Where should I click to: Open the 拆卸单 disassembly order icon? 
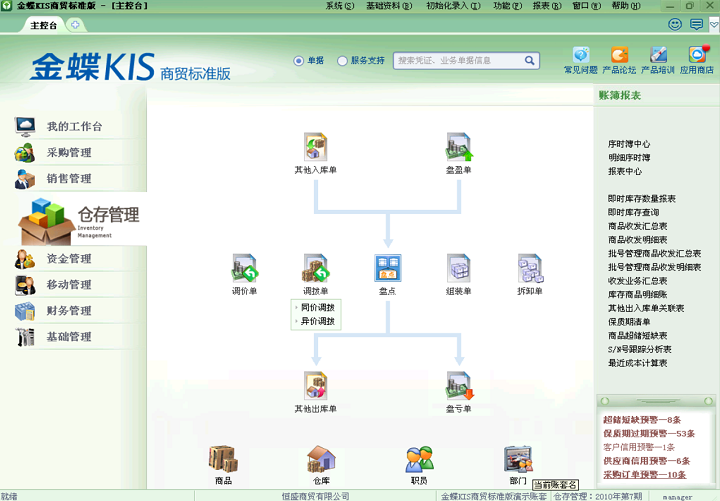pyautogui.click(x=529, y=269)
